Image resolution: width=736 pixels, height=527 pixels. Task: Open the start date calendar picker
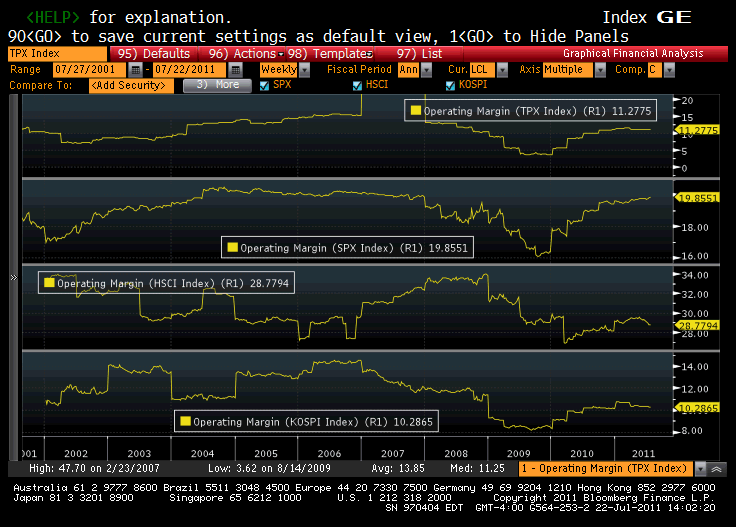135,70
